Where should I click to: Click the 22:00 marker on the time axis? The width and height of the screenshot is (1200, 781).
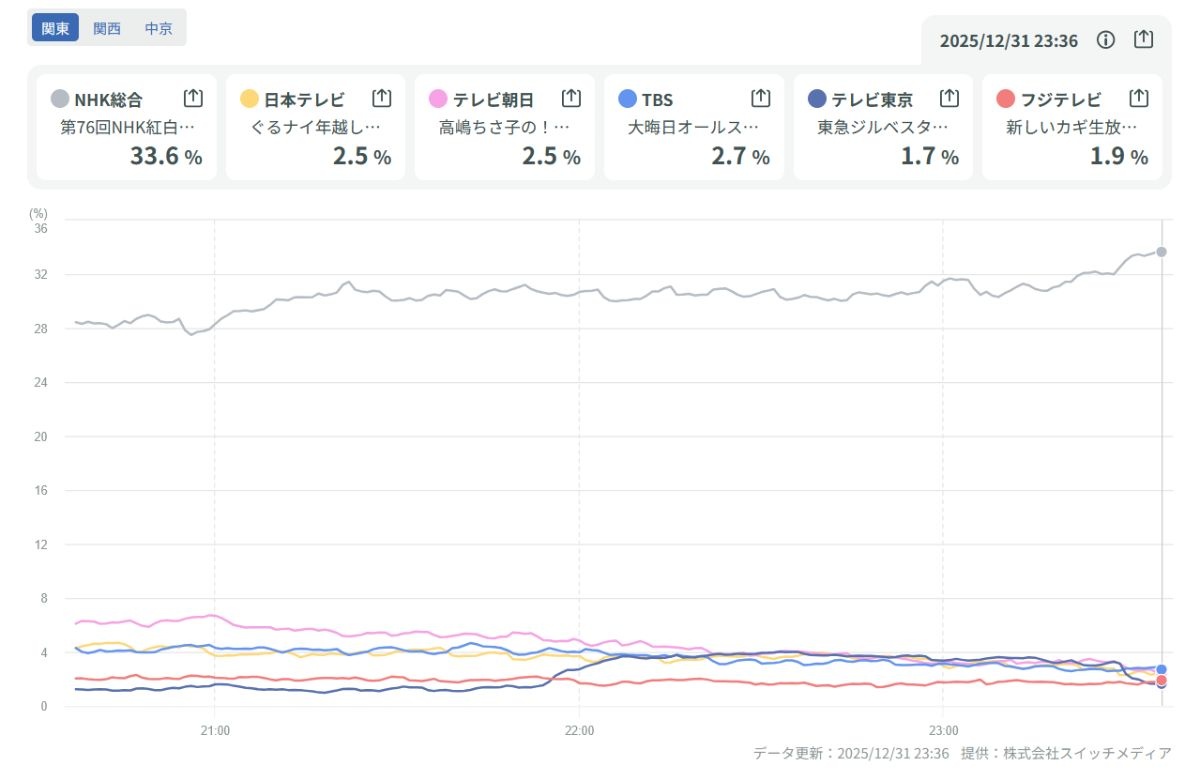579,730
